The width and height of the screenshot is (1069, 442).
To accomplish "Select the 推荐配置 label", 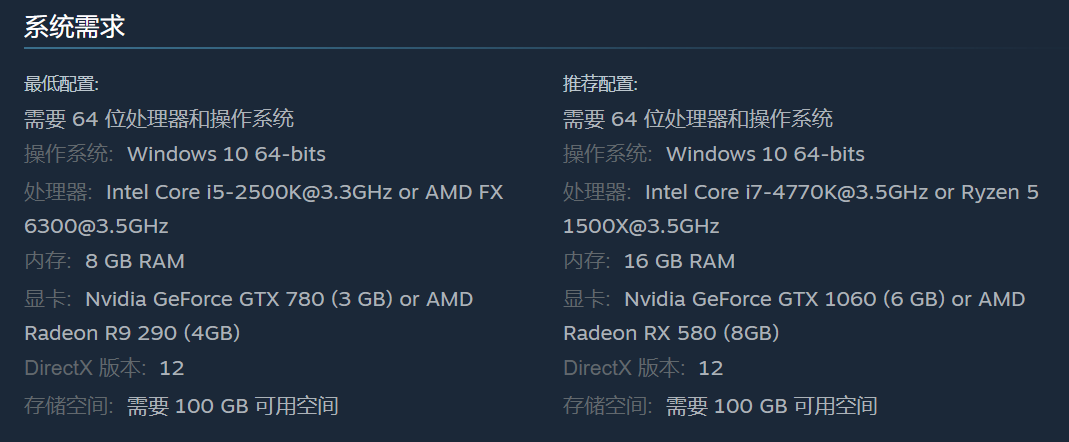I will [600, 85].
